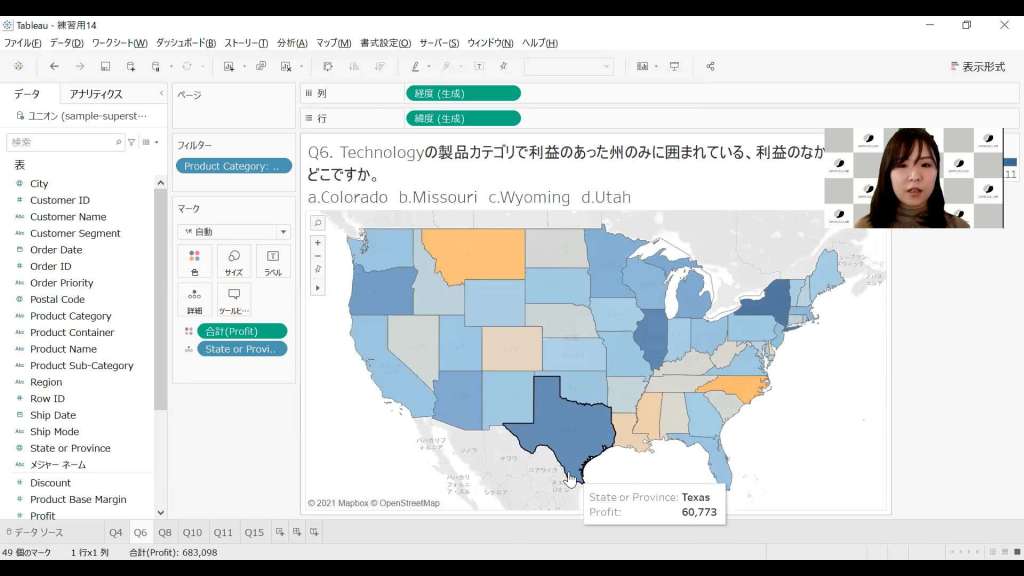Click the 経度 (生成) columns pill
Screen dimensions: 1024x576
pyautogui.click(x=463, y=93)
